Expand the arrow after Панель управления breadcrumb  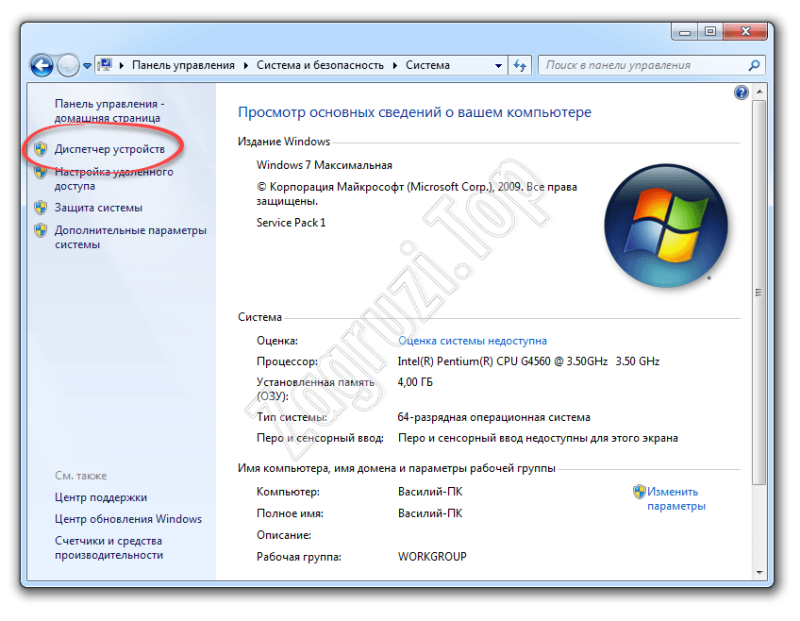(x=246, y=65)
